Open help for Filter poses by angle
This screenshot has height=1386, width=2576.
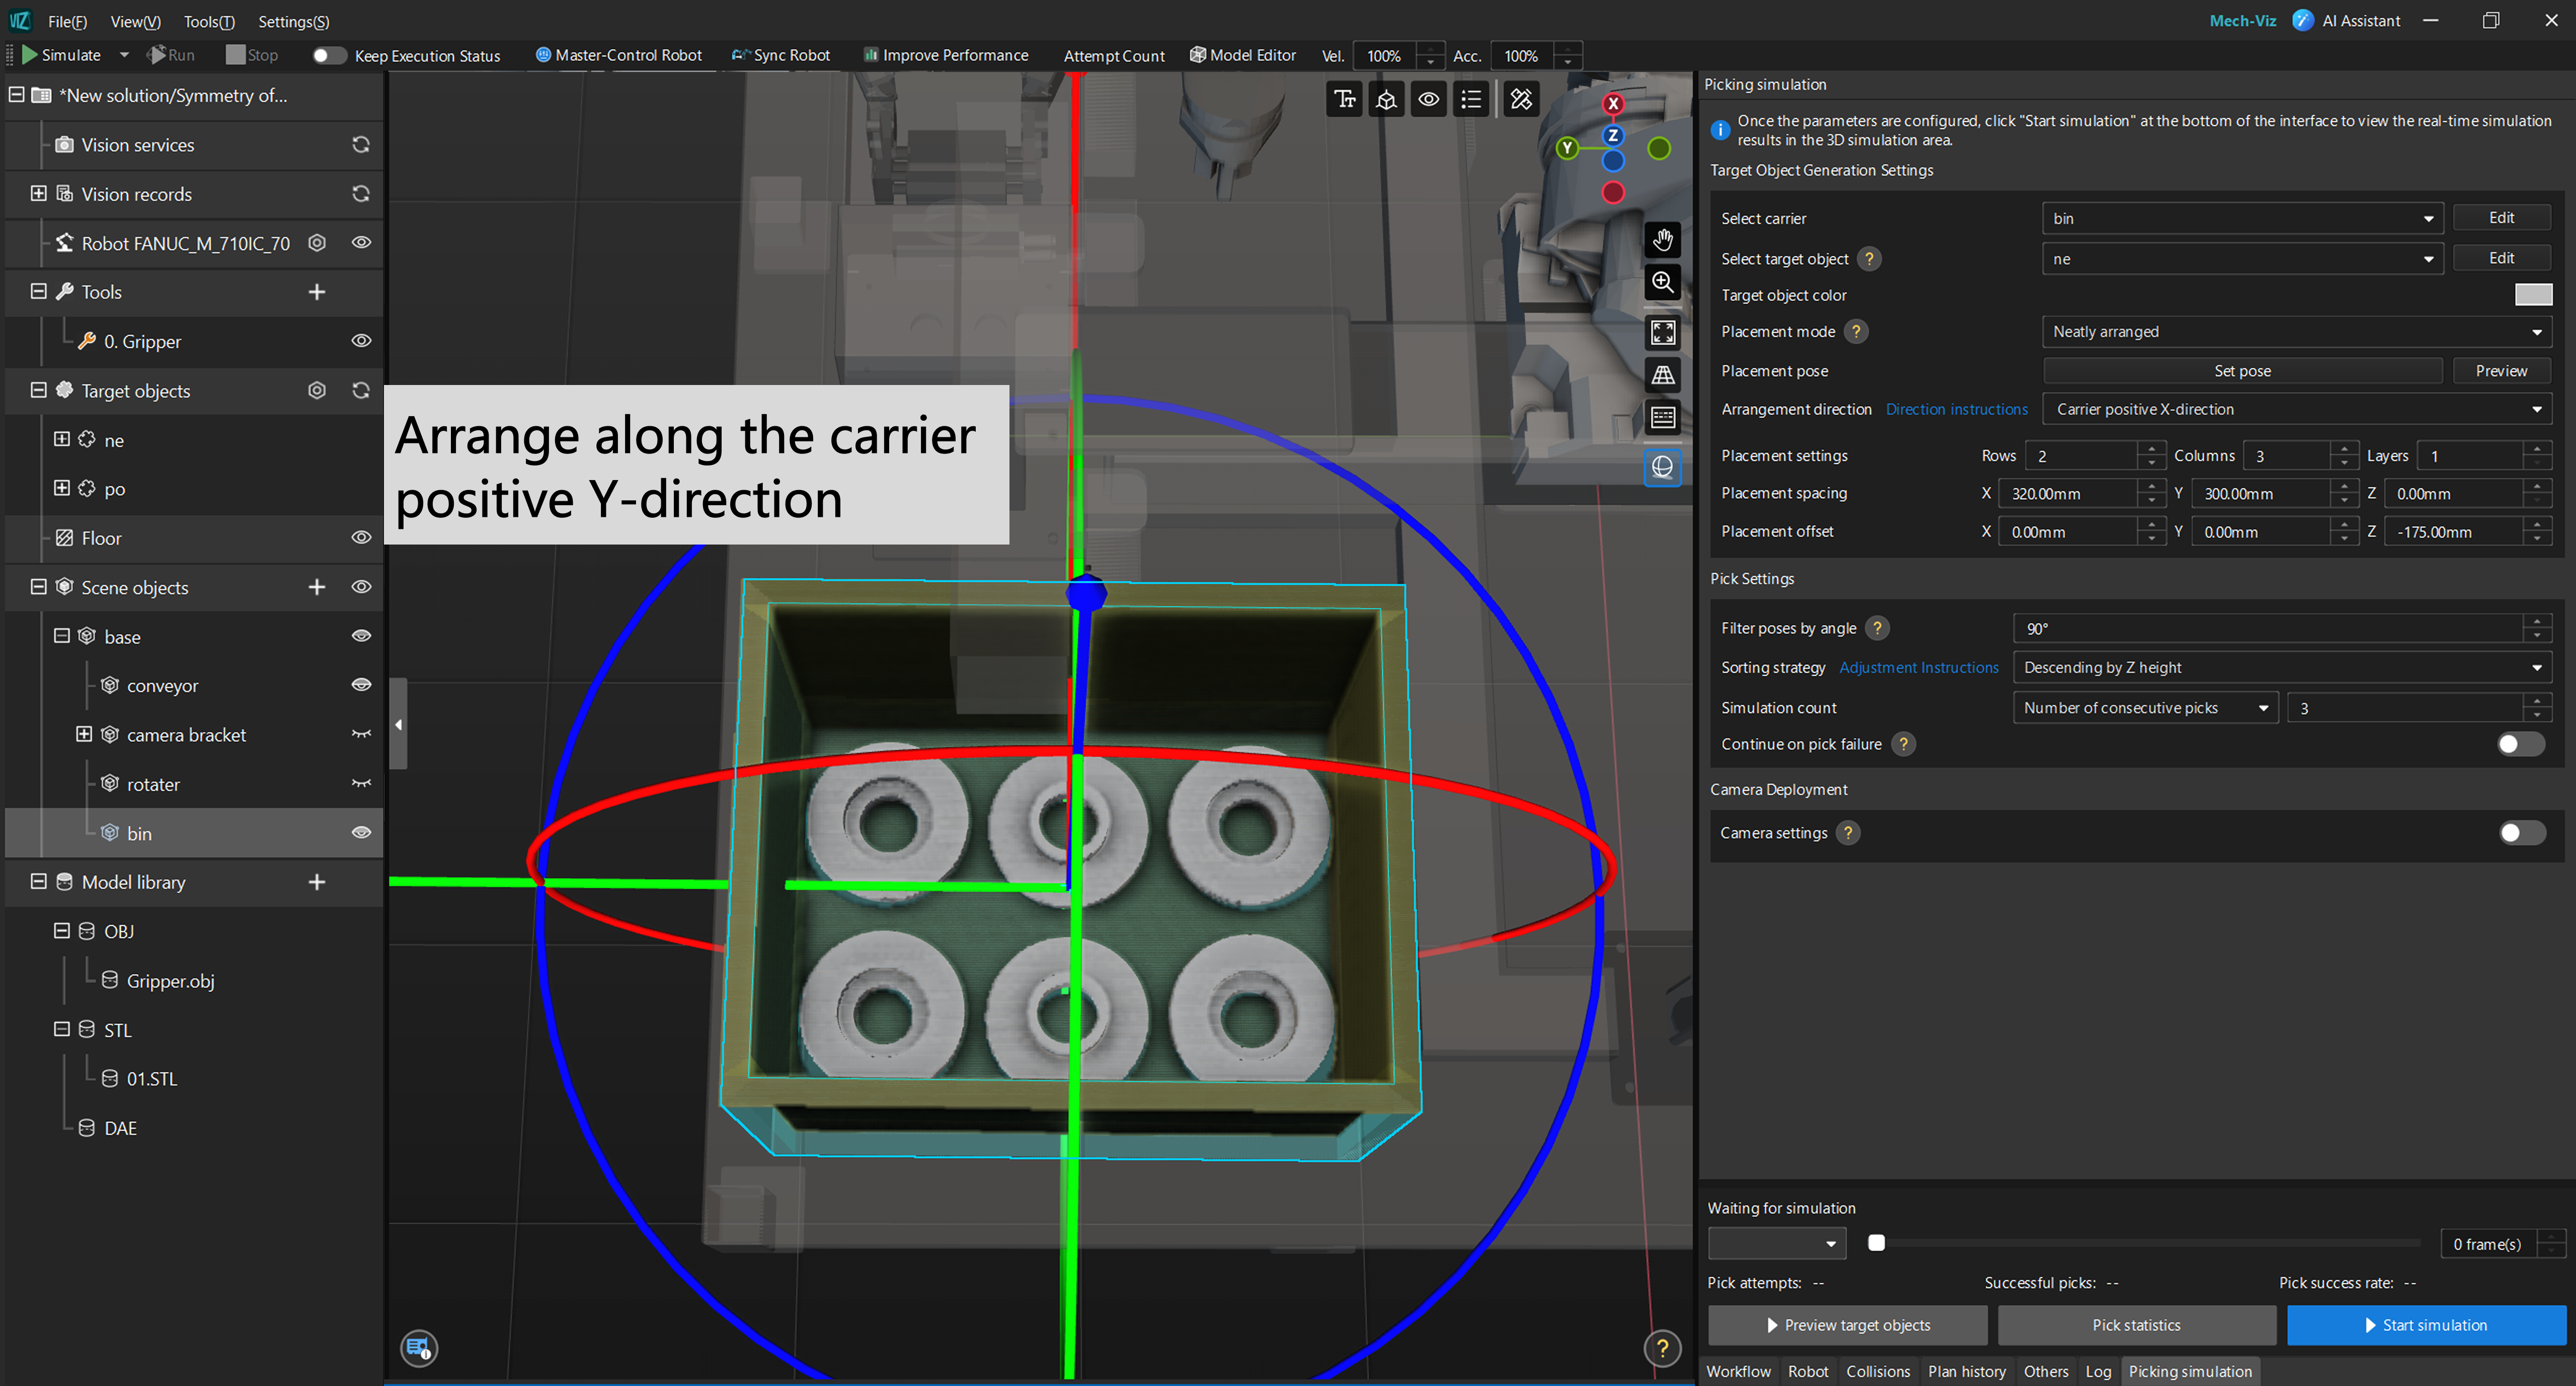pyautogui.click(x=1877, y=628)
